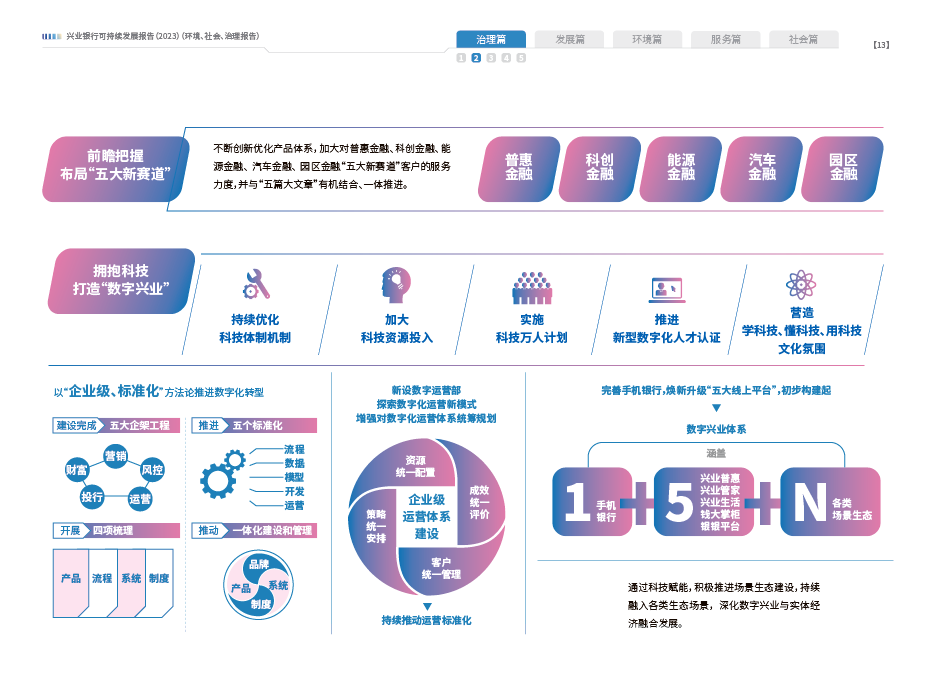Open the 环境篇 tab
Viewport: 936px width, 681px height.
[647, 39]
